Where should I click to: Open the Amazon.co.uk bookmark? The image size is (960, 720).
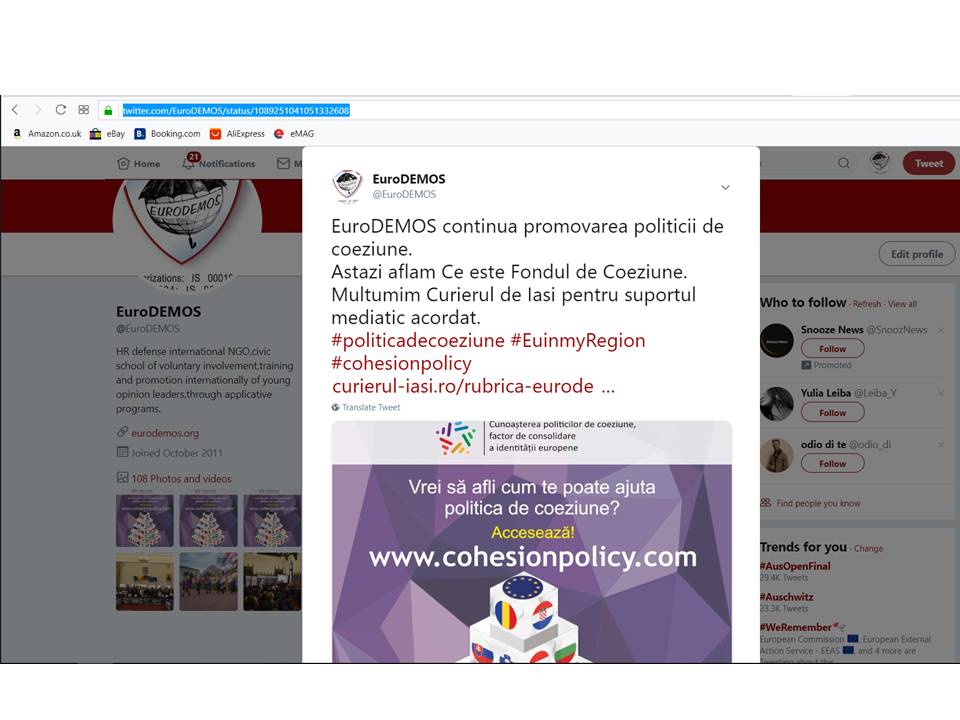pyautogui.click(x=47, y=133)
